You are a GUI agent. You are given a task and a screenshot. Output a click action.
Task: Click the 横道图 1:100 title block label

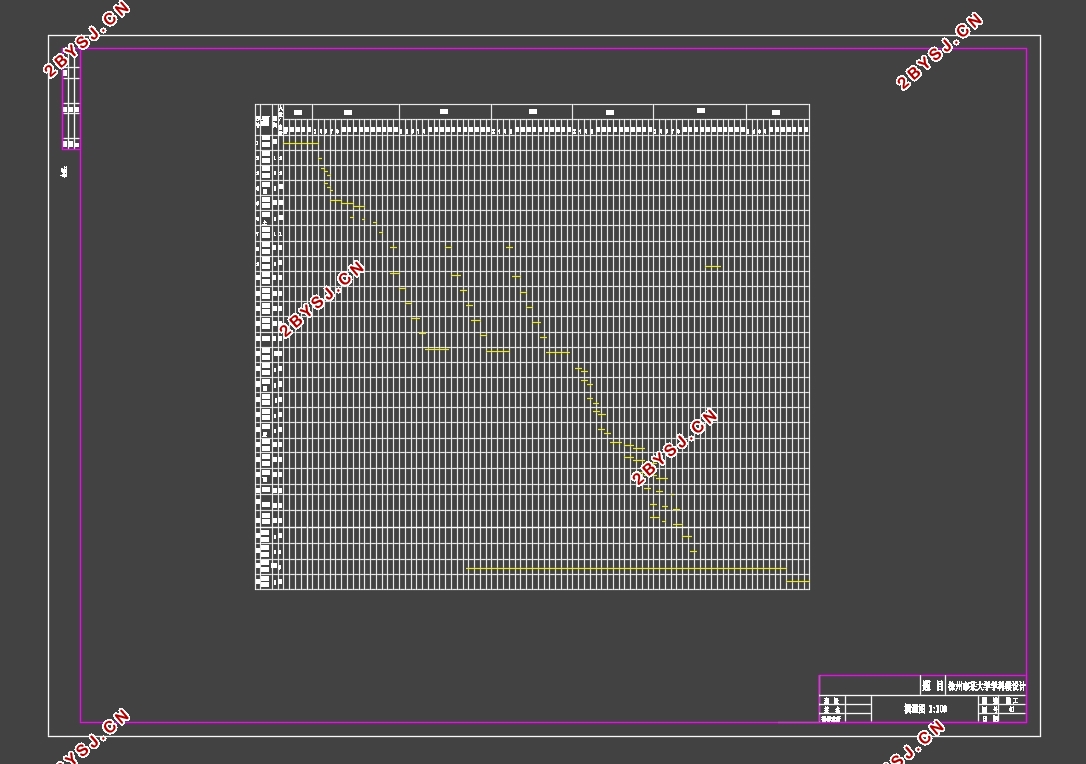coord(925,709)
